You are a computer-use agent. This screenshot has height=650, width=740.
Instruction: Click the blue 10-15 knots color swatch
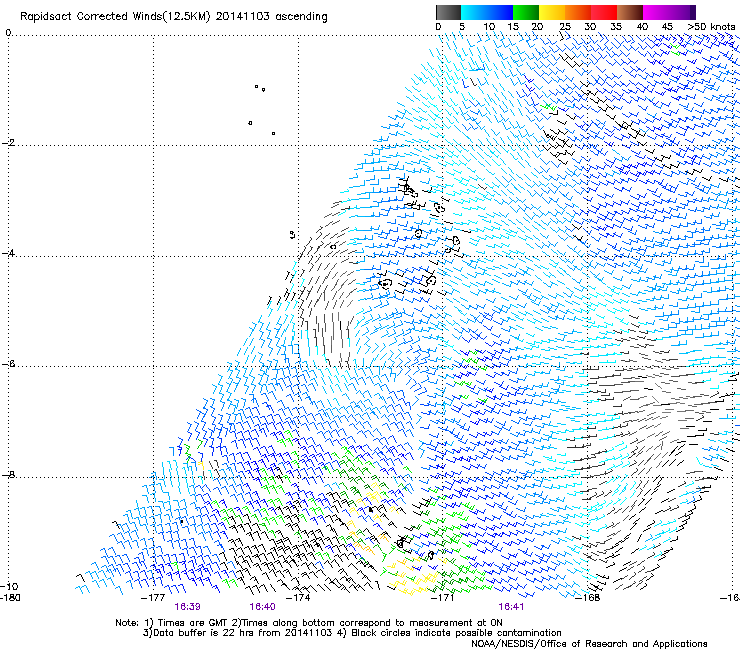(x=500, y=12)
